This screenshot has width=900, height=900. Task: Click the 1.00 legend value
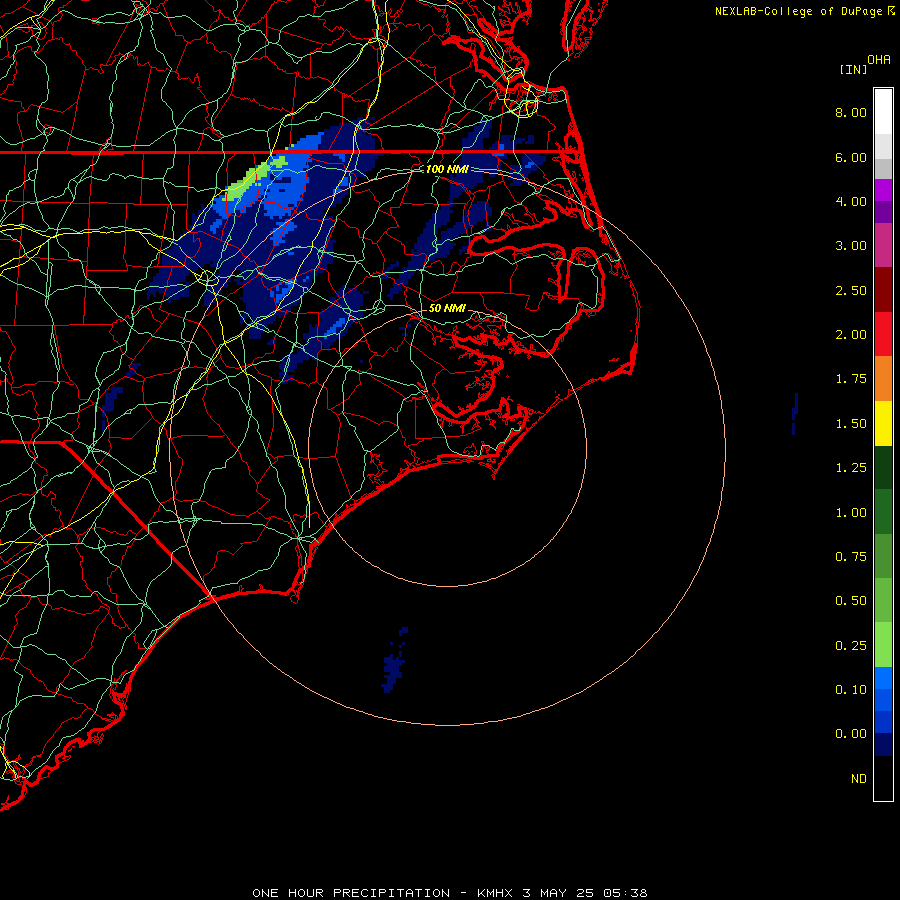pyautogui.click(x=851, y=513)
